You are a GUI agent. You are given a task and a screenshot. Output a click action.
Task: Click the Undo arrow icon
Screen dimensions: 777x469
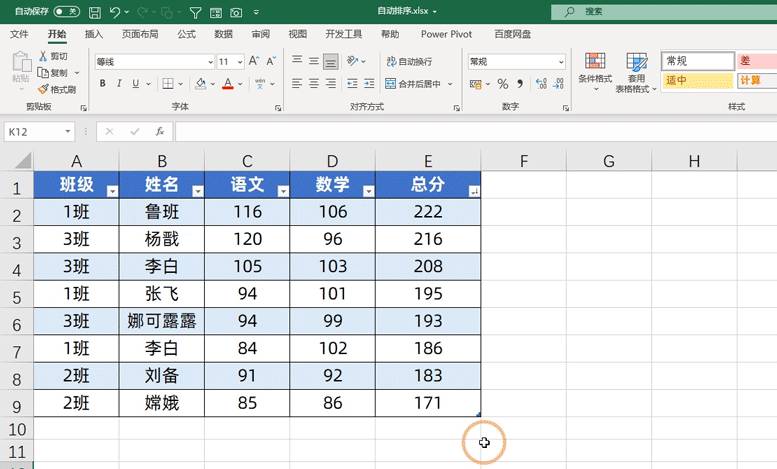click(x=115, y=12)
